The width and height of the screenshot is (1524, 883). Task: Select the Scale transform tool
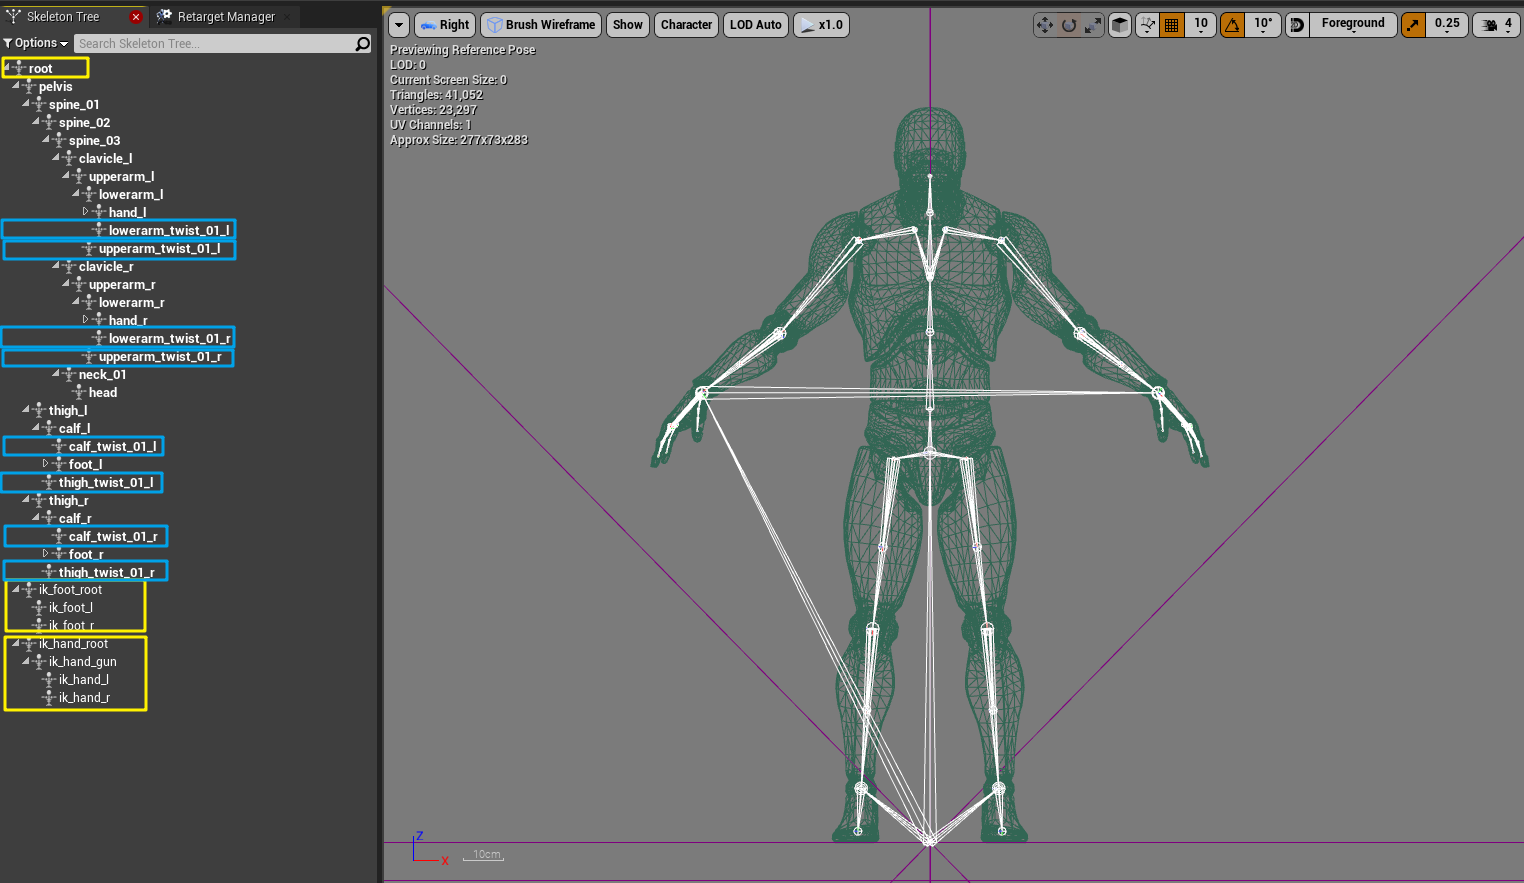pyautogui.click(x=1093, y=25)
